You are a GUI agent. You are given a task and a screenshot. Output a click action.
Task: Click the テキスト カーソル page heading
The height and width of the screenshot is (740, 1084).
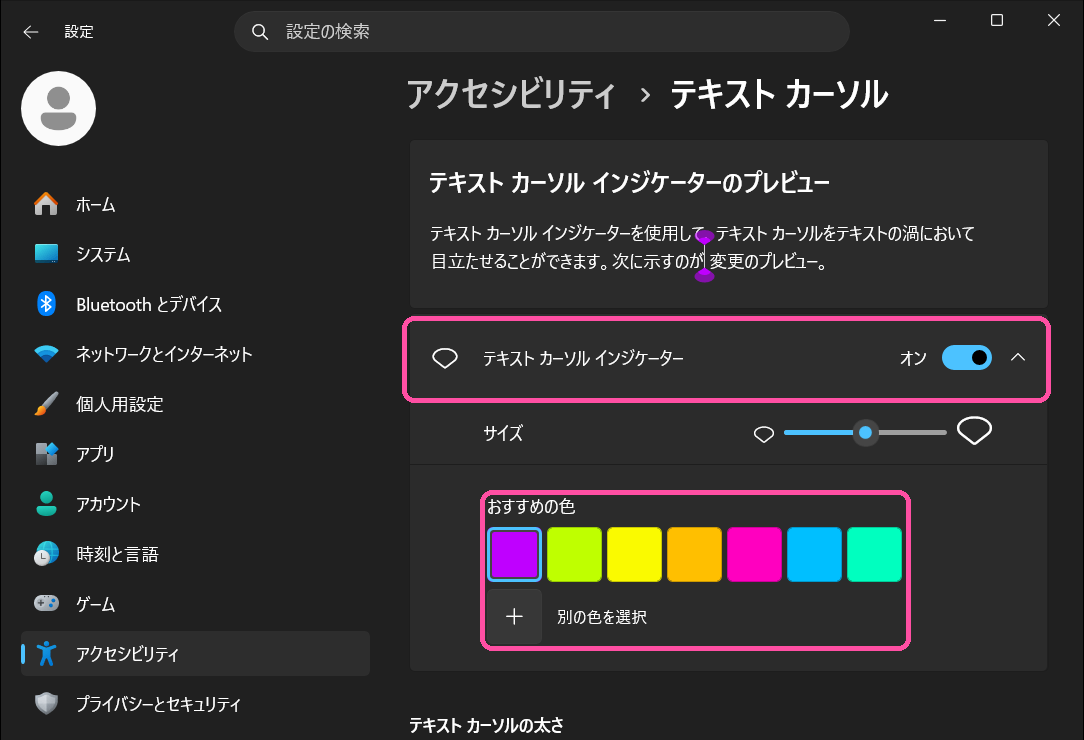pyautogui.click(x=779, y=94)
